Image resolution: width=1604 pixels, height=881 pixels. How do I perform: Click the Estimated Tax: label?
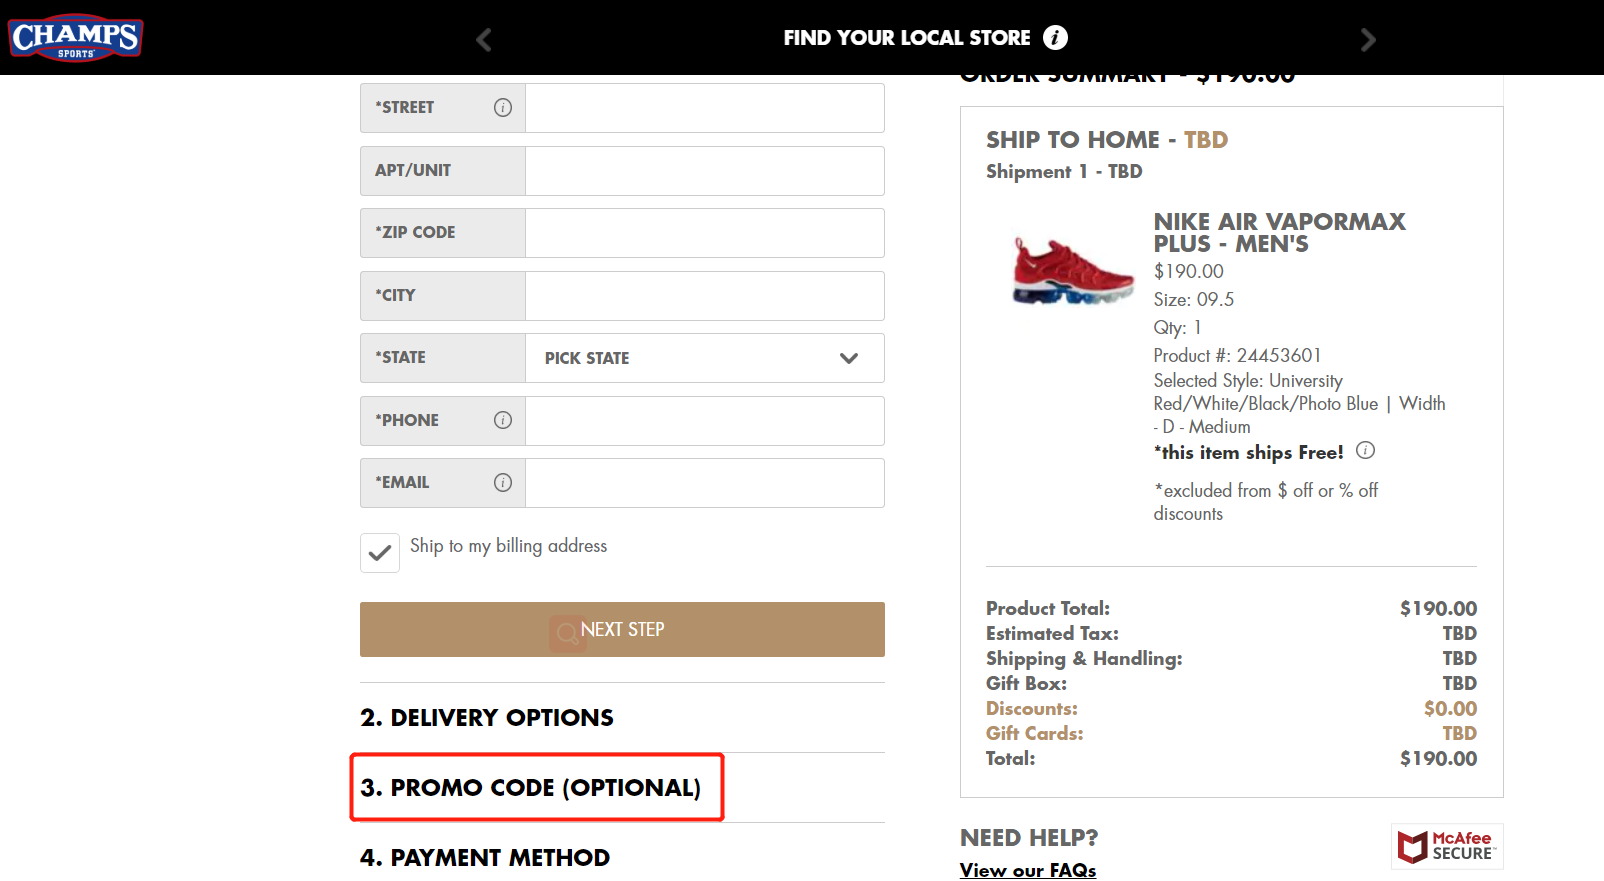(1052, 634)
